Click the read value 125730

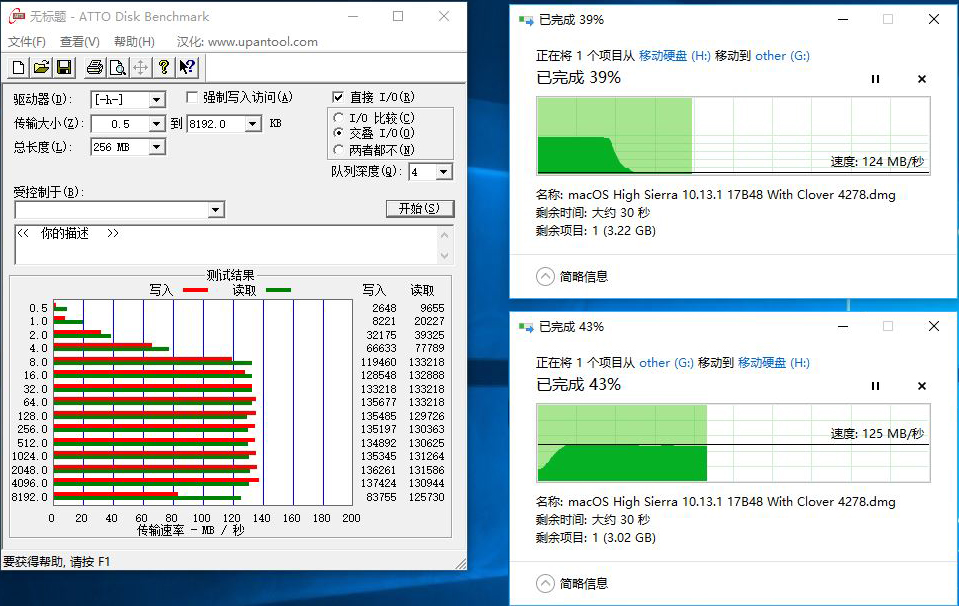[426, 498]
